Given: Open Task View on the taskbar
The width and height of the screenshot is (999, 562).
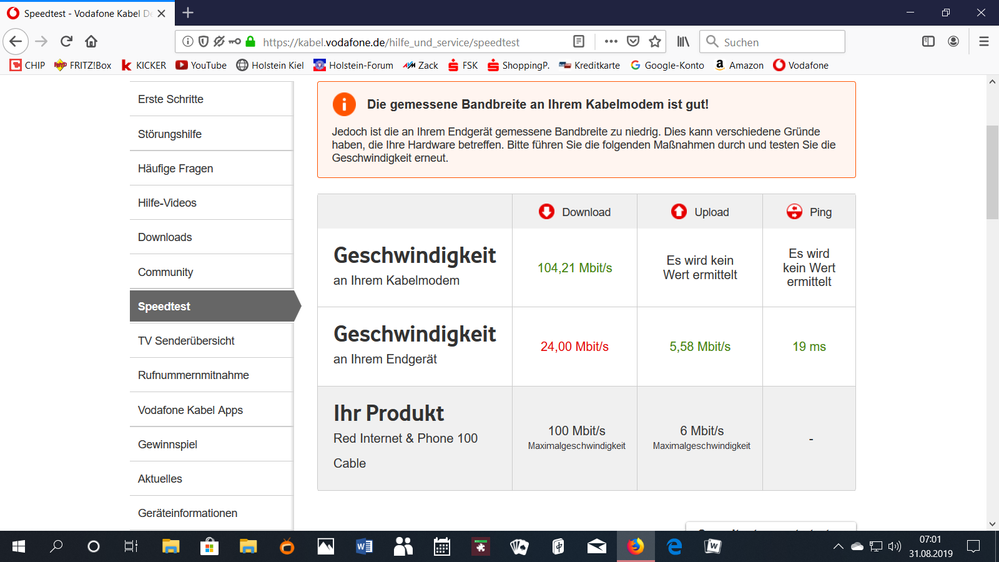Looking at the screenshot, I should (131, 547).
